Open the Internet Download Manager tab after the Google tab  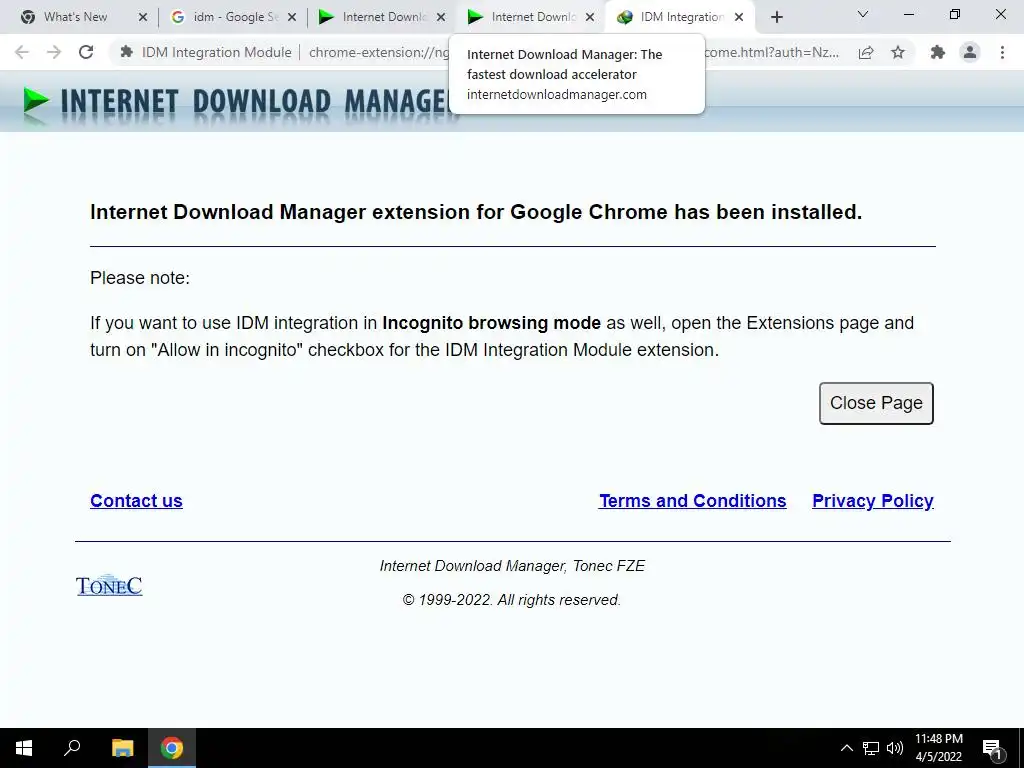click(379, 17)
